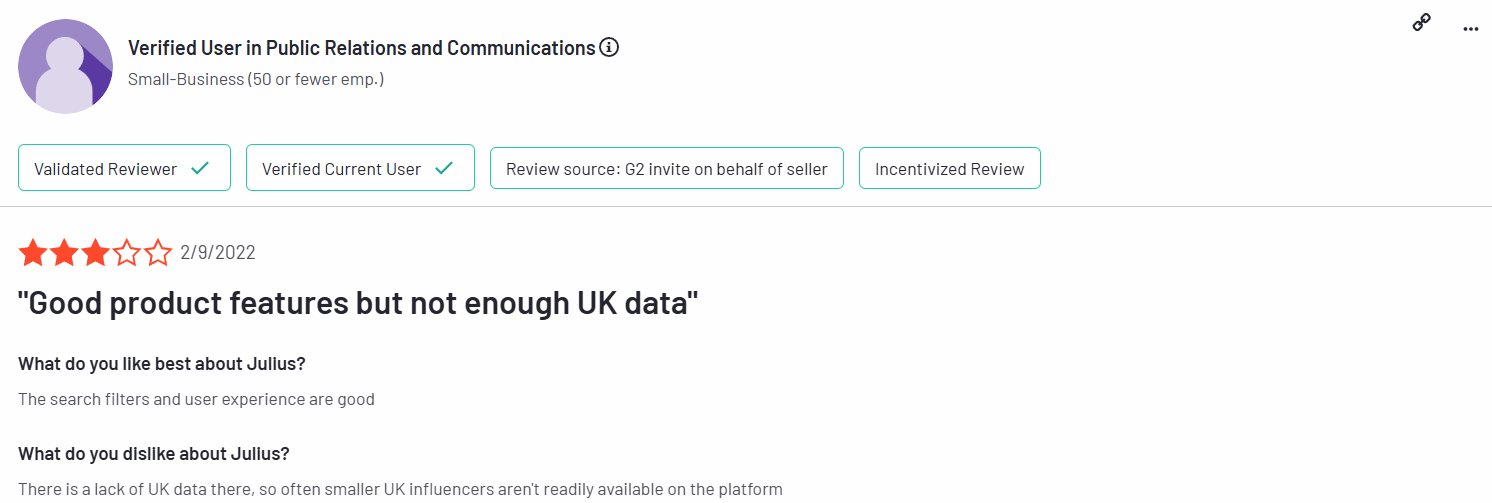Click the third filled star
1492x503 pixels.
pos(95,253)
